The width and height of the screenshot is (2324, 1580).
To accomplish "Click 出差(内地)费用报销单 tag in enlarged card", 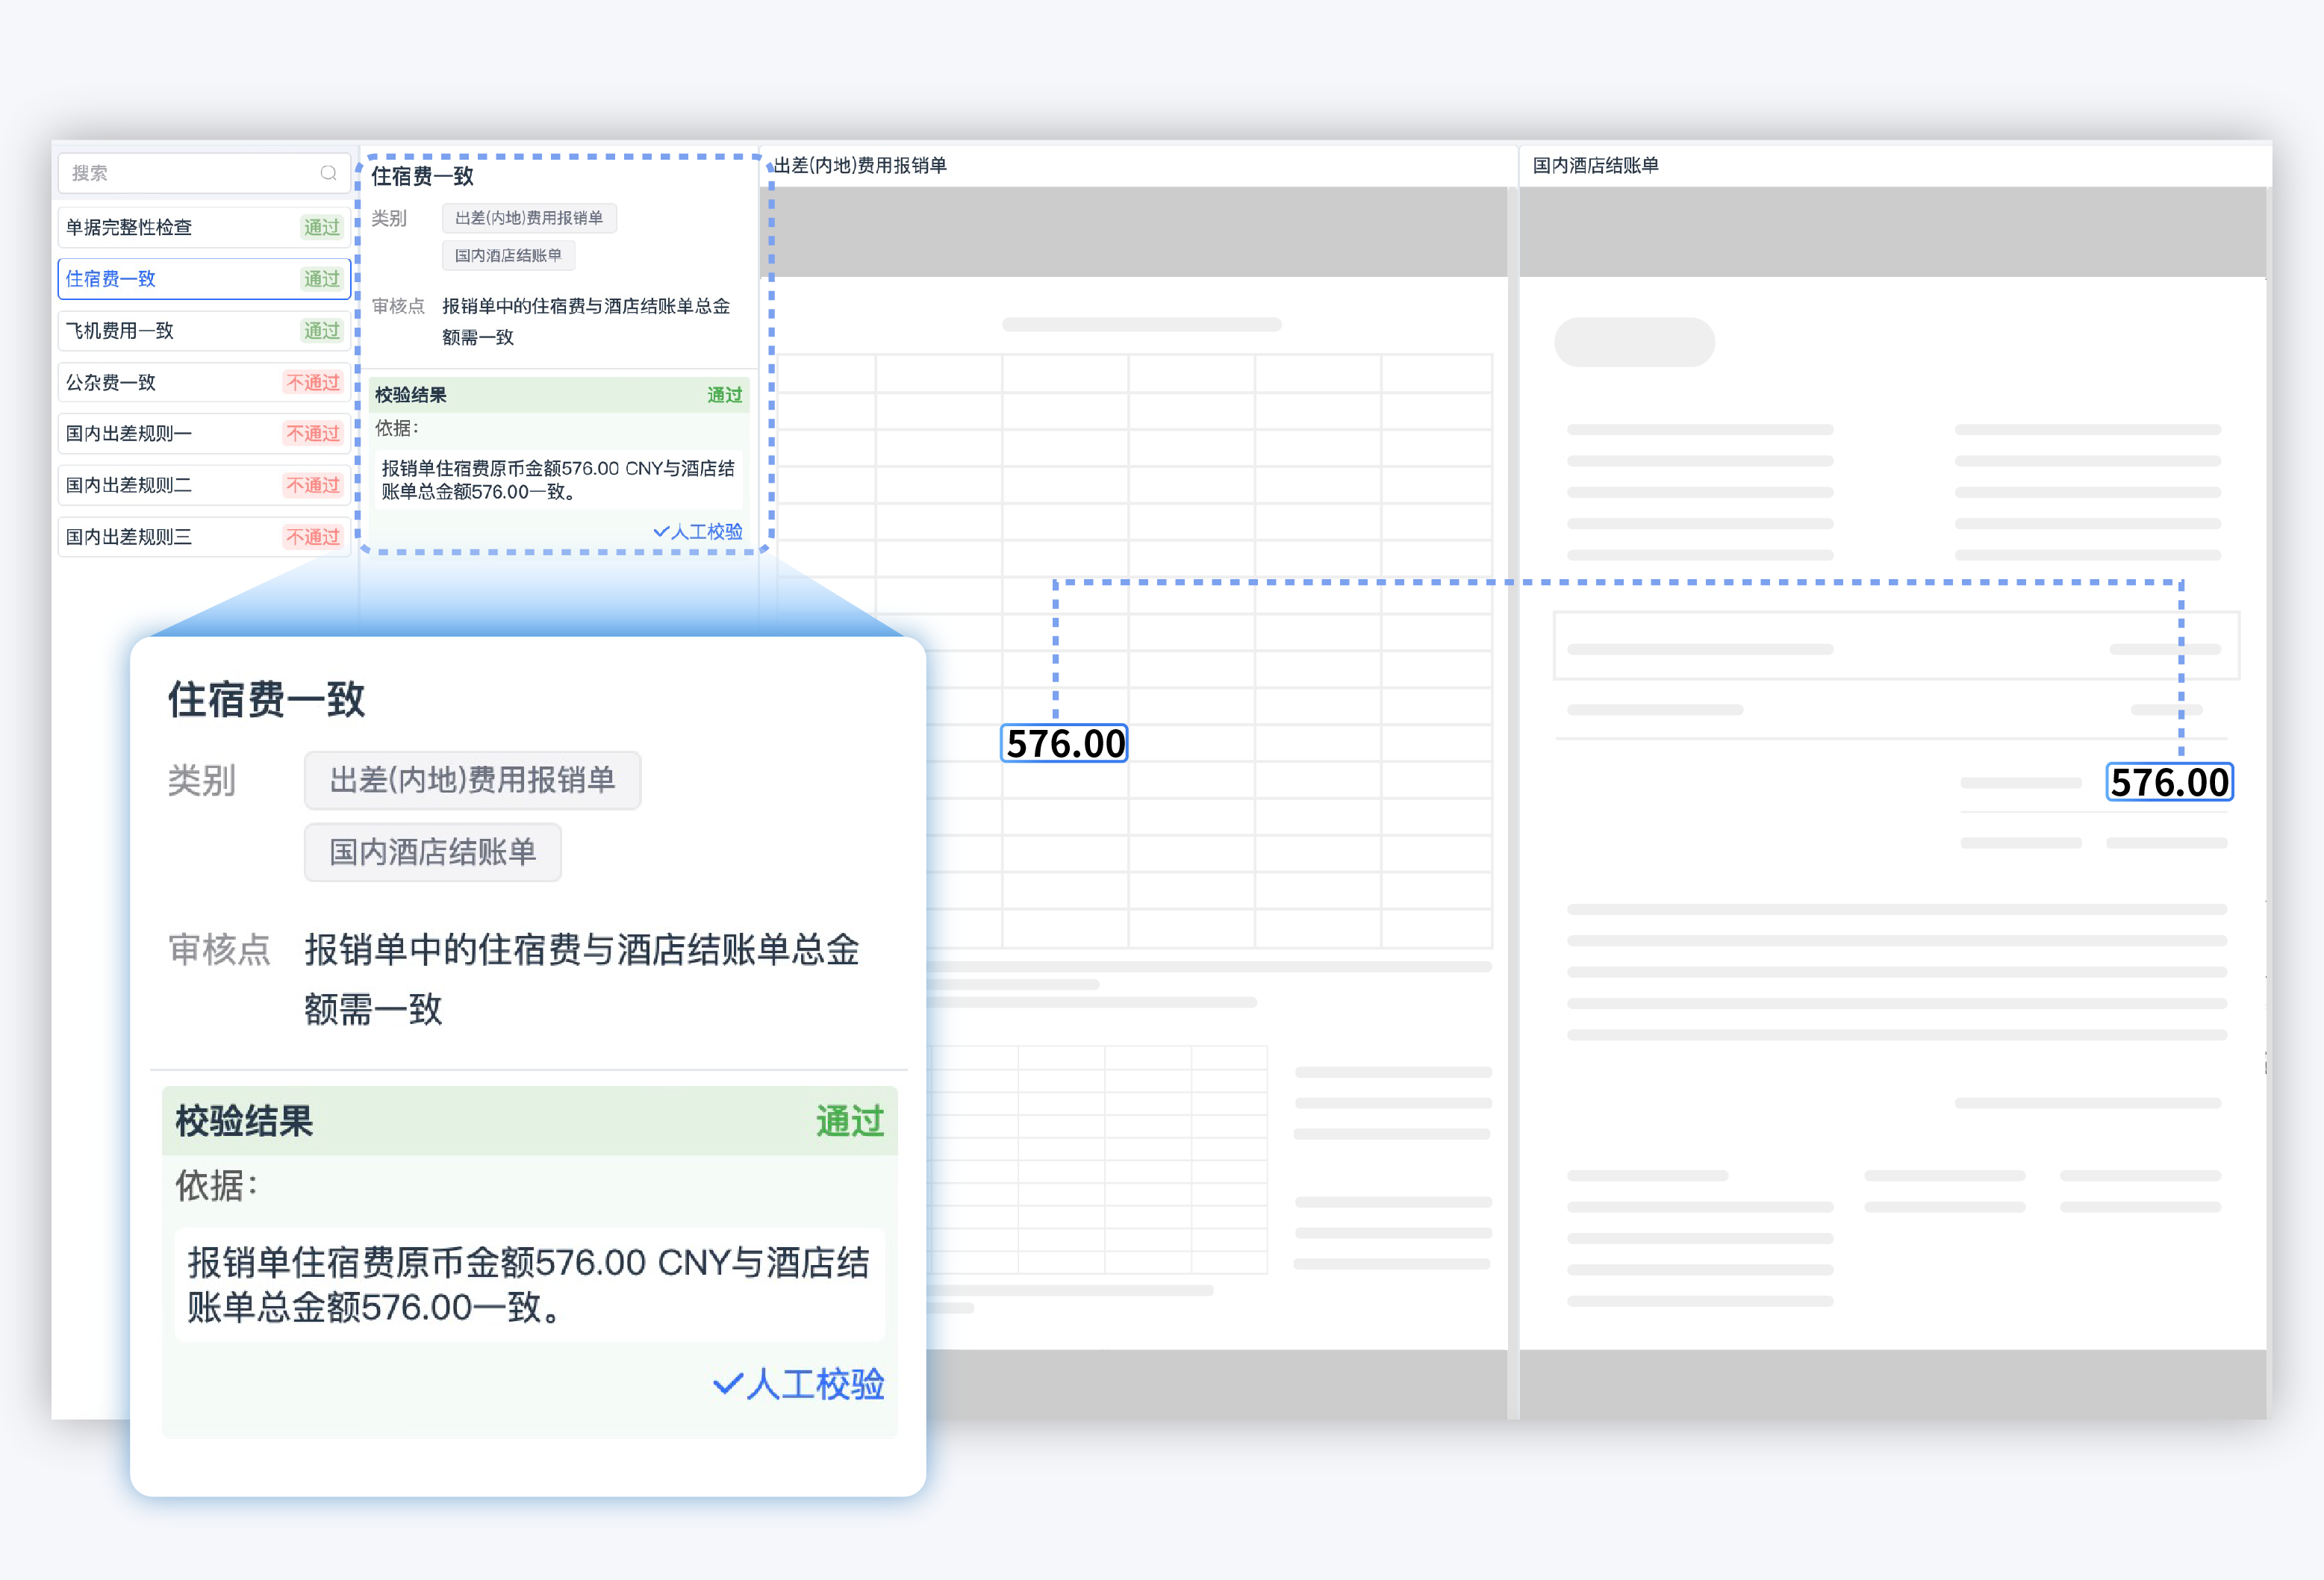I will click(472, 780).
